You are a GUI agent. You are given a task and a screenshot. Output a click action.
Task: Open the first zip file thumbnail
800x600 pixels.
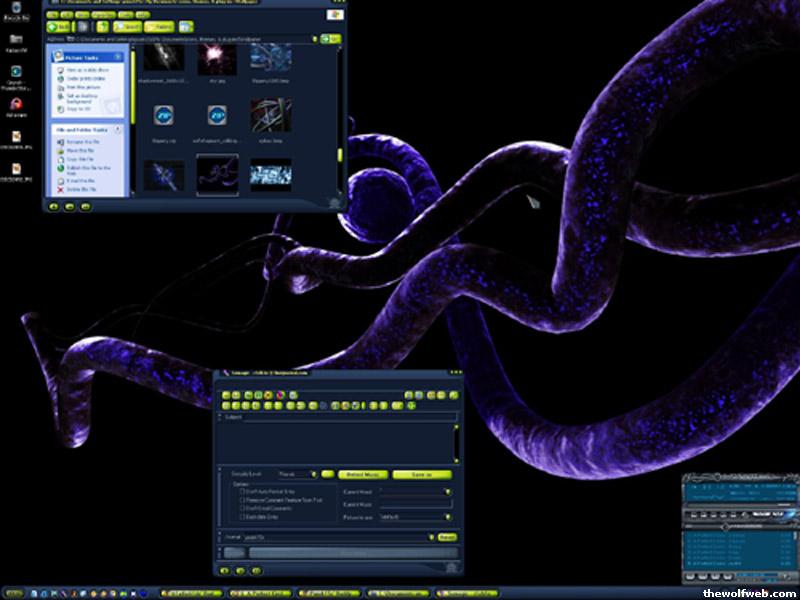pos(165,116)
